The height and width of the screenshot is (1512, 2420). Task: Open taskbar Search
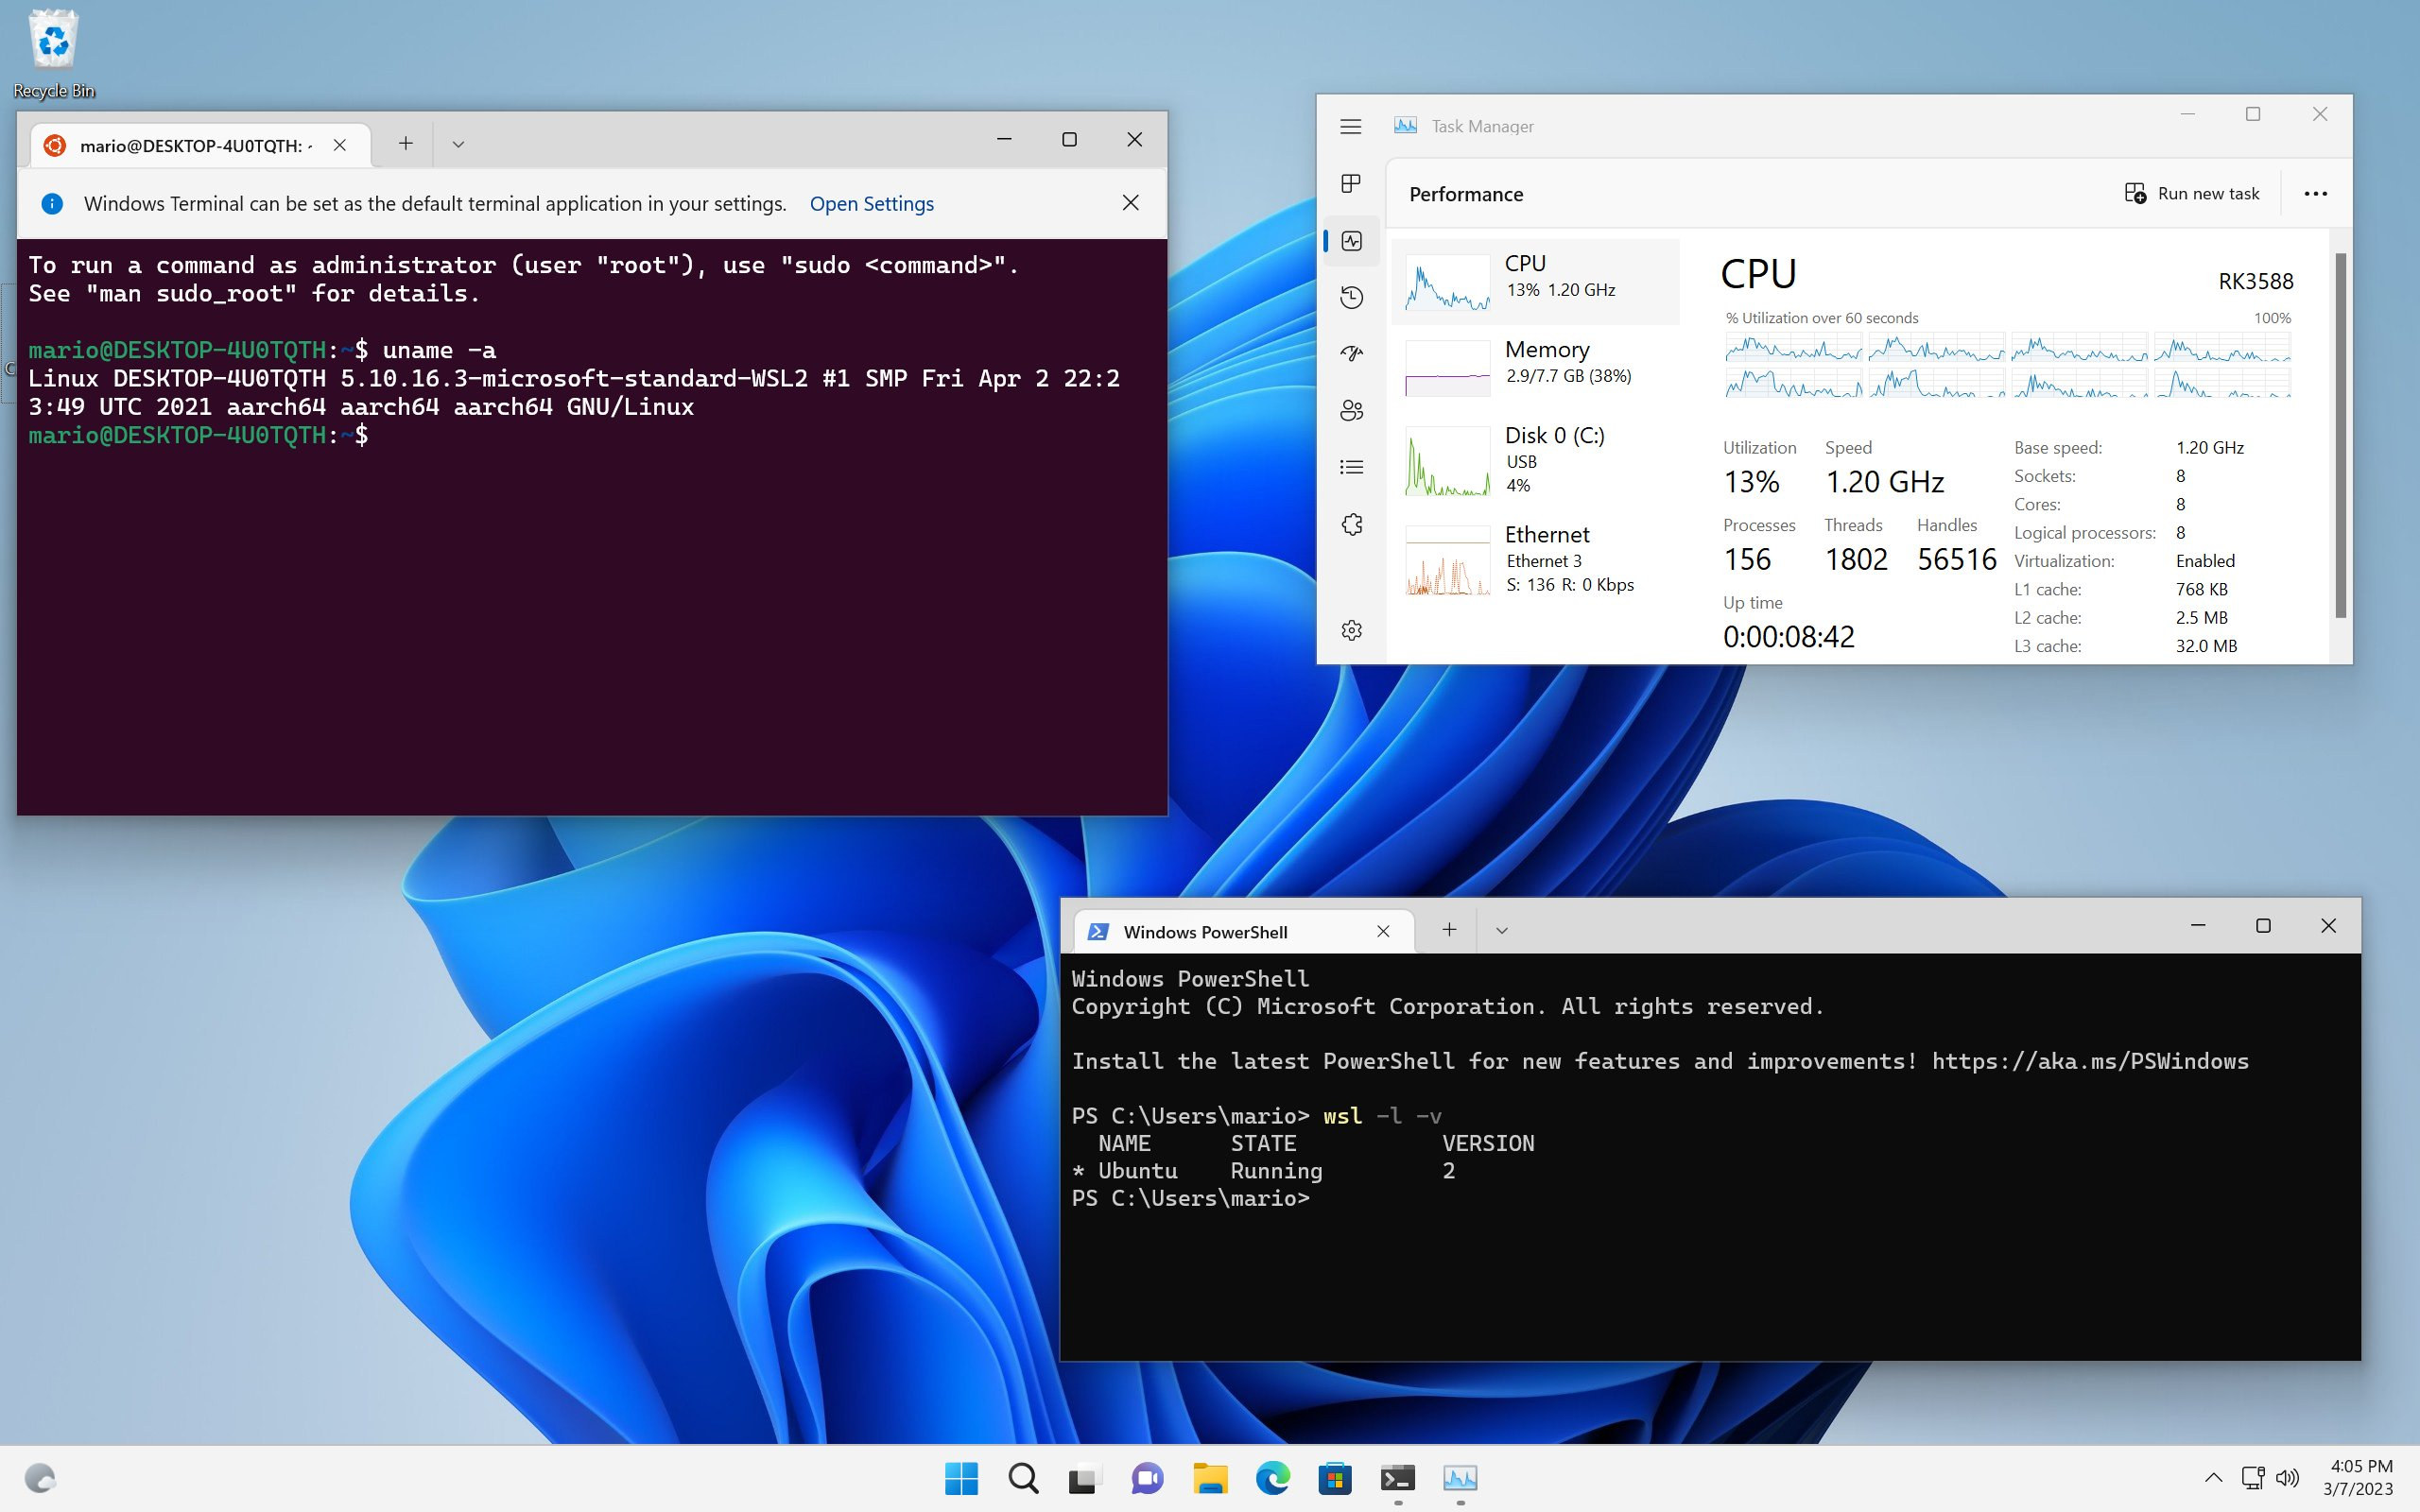(1023, 1478)
